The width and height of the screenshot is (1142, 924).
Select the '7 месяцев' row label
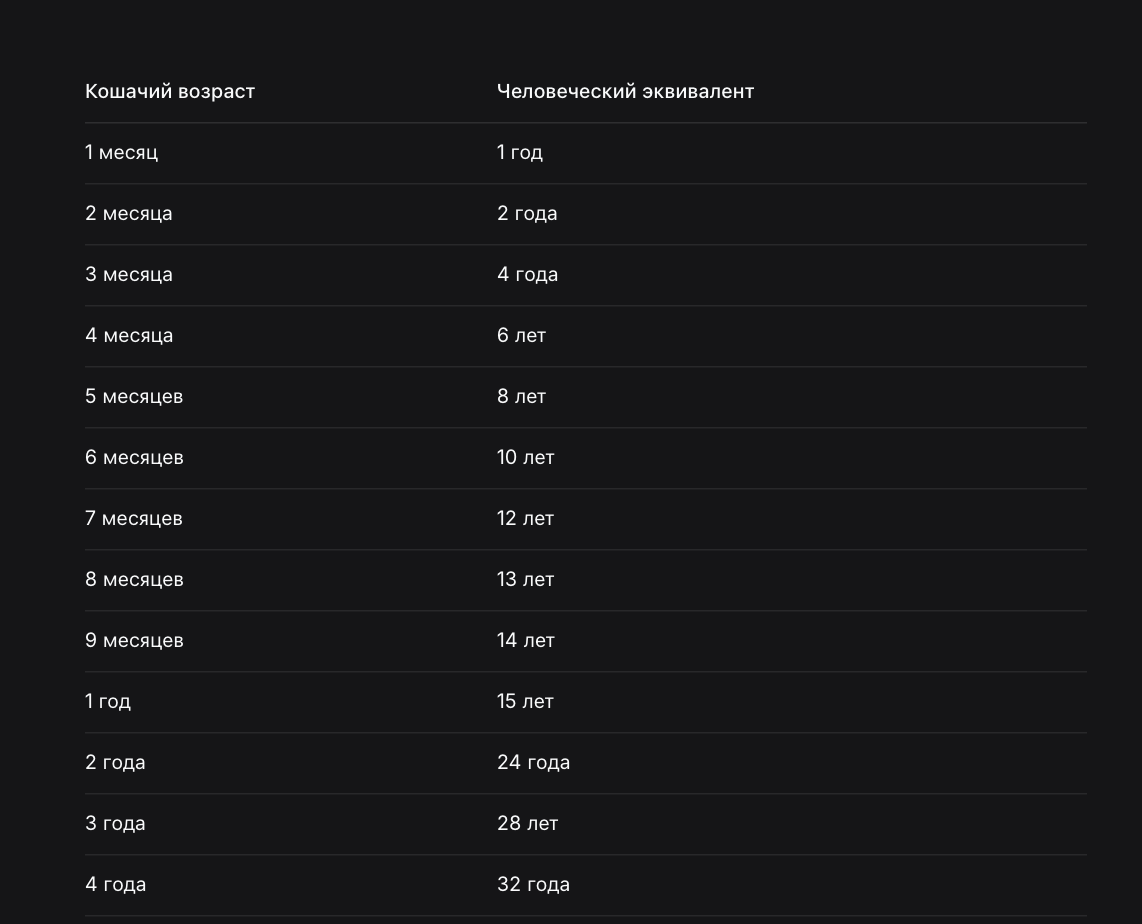[x=134, y=518]
